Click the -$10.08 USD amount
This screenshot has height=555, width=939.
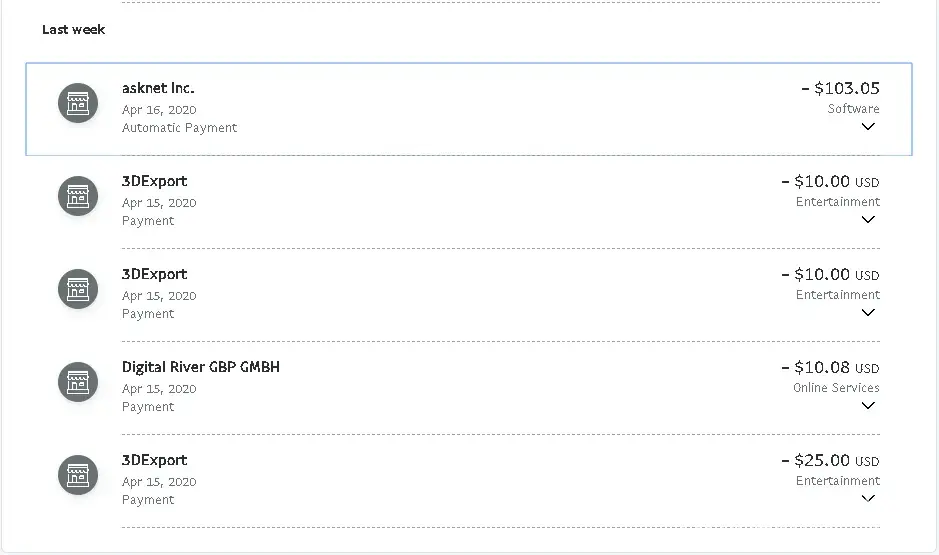[830, 367]
